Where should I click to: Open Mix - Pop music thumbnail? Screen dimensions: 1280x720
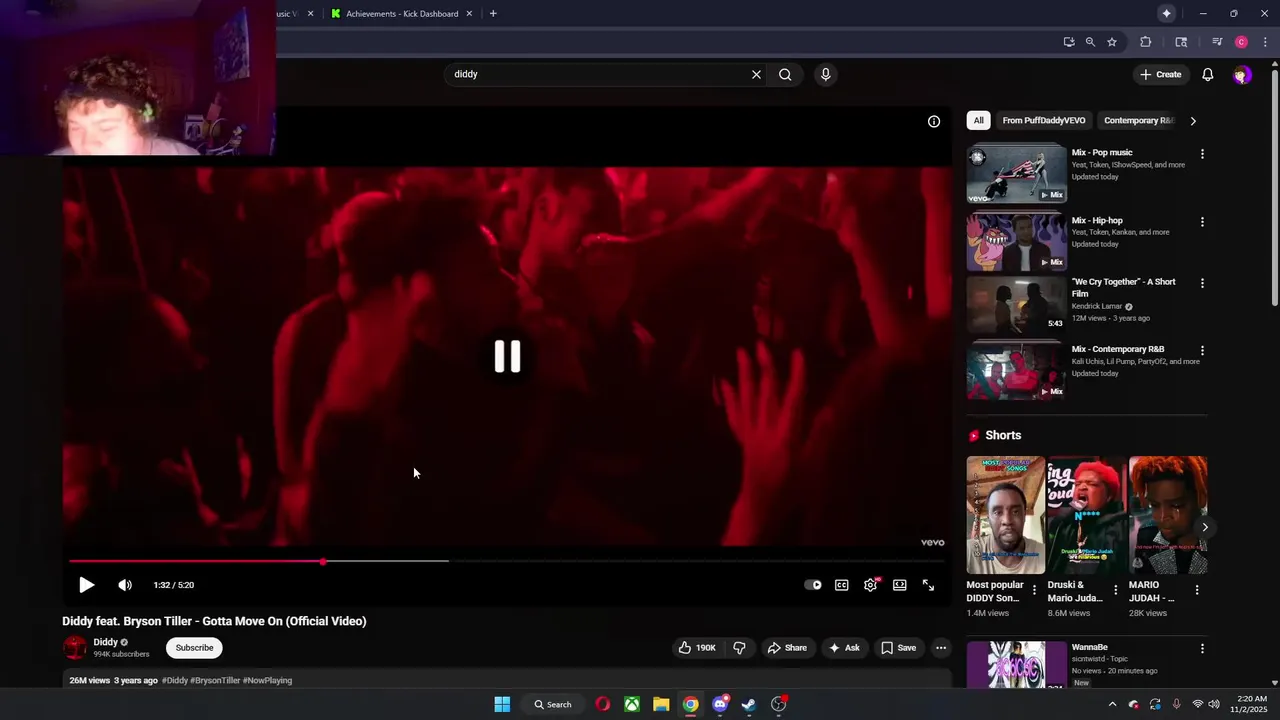(1016, 174)
